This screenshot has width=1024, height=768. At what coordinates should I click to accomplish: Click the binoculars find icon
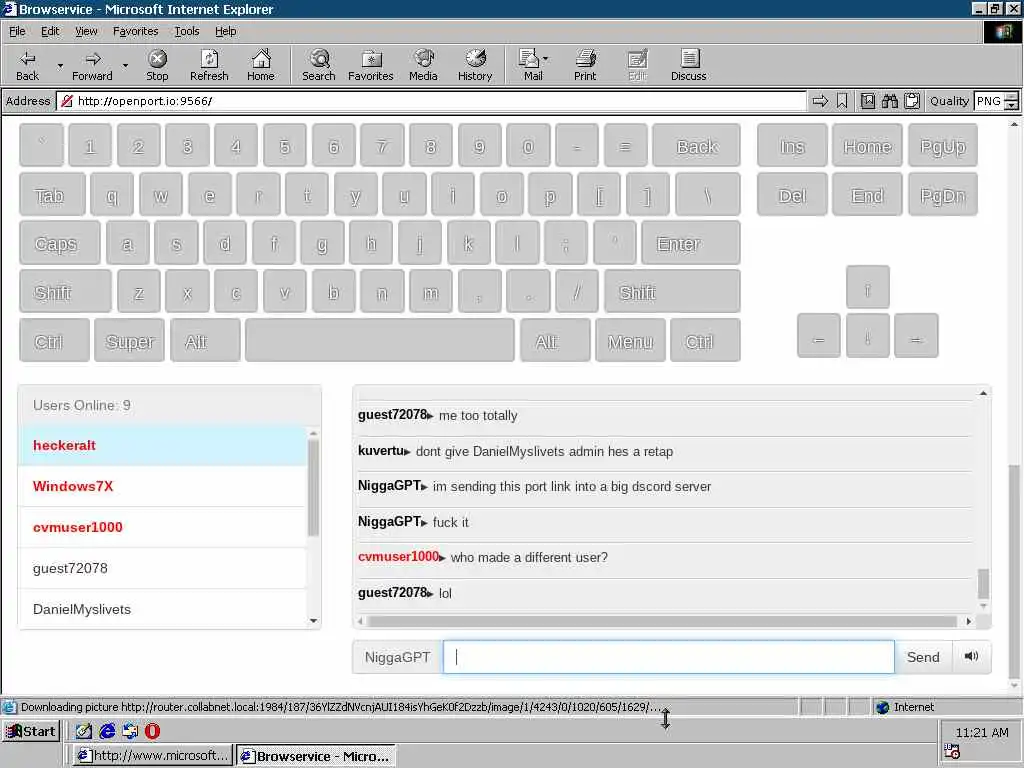889,101
